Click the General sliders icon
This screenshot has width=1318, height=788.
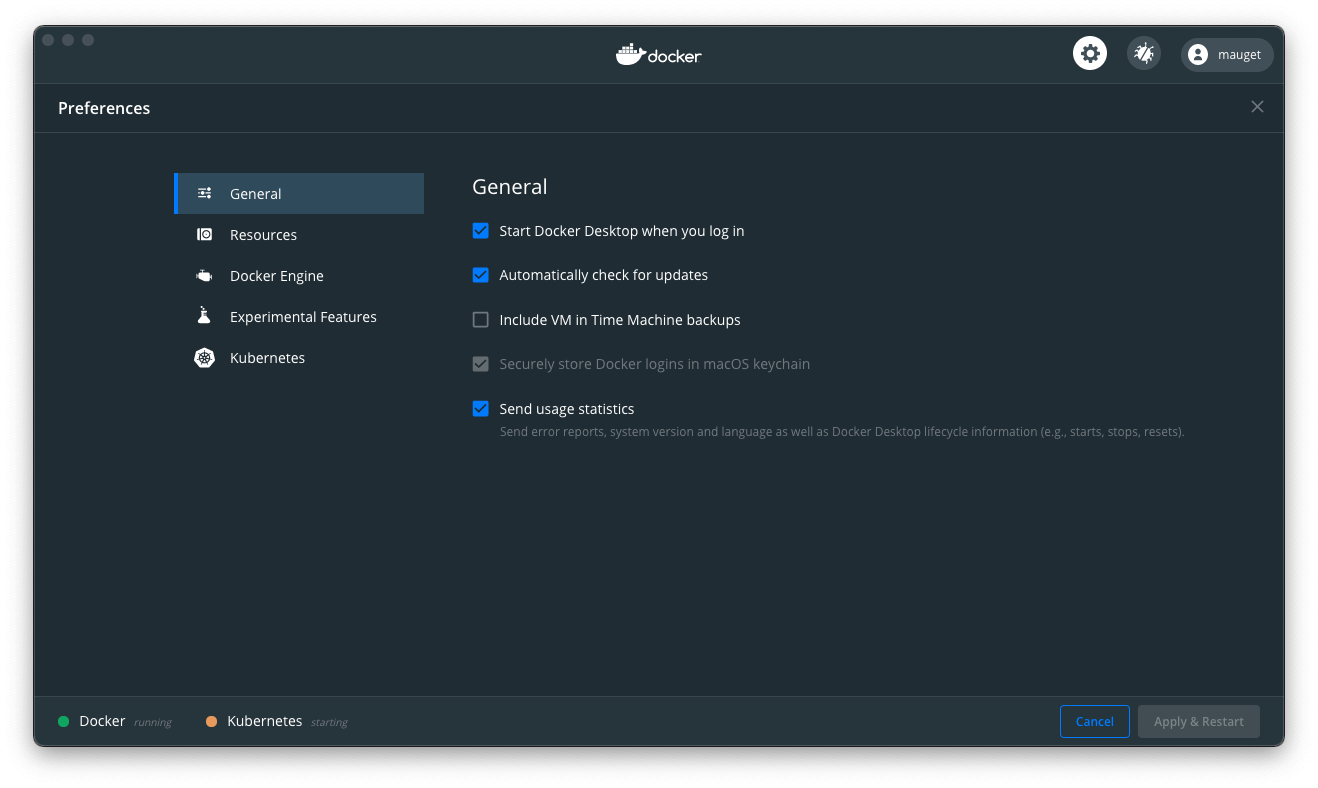(204, 194)
